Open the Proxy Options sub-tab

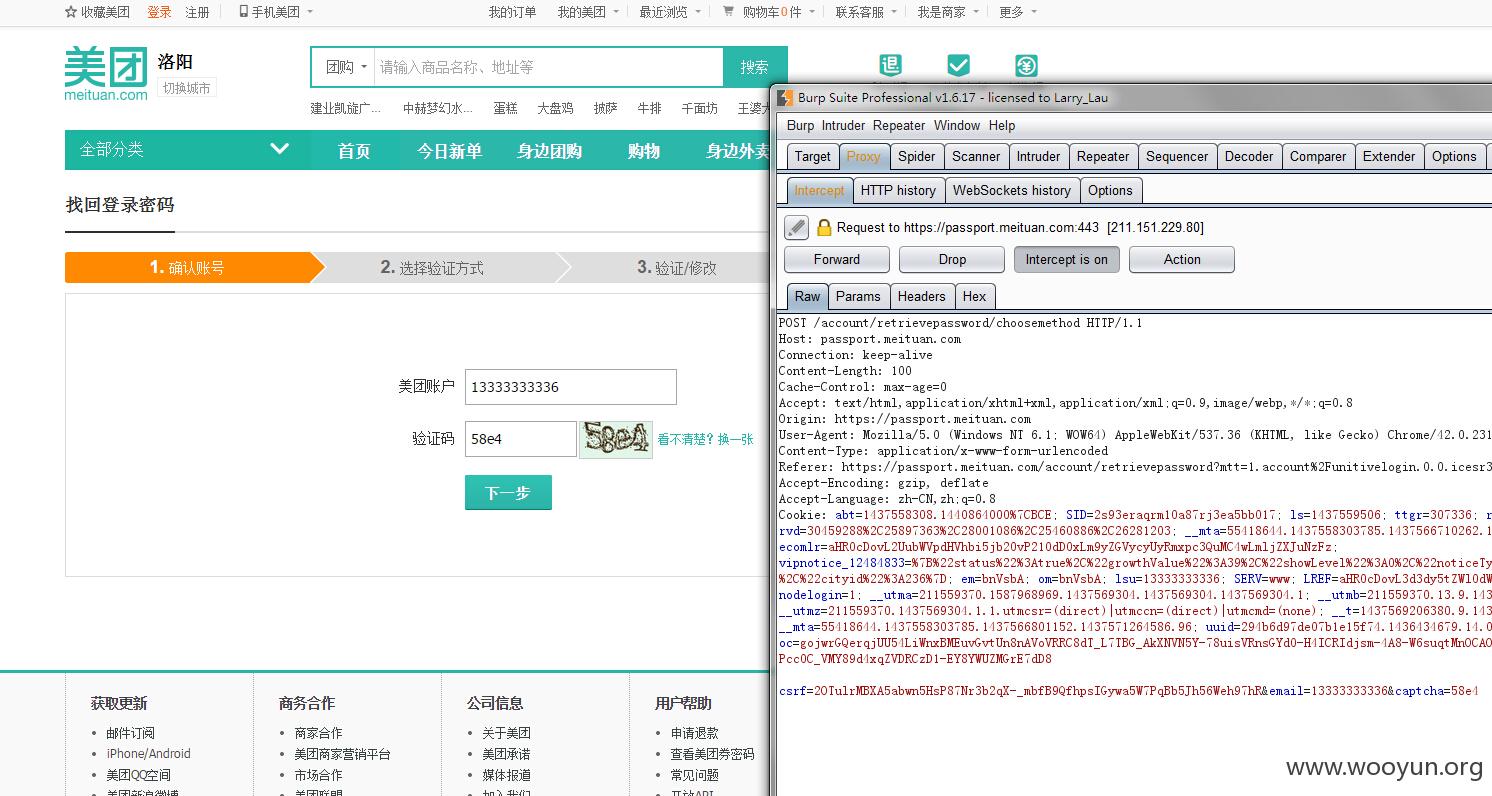click(1110, 190)
